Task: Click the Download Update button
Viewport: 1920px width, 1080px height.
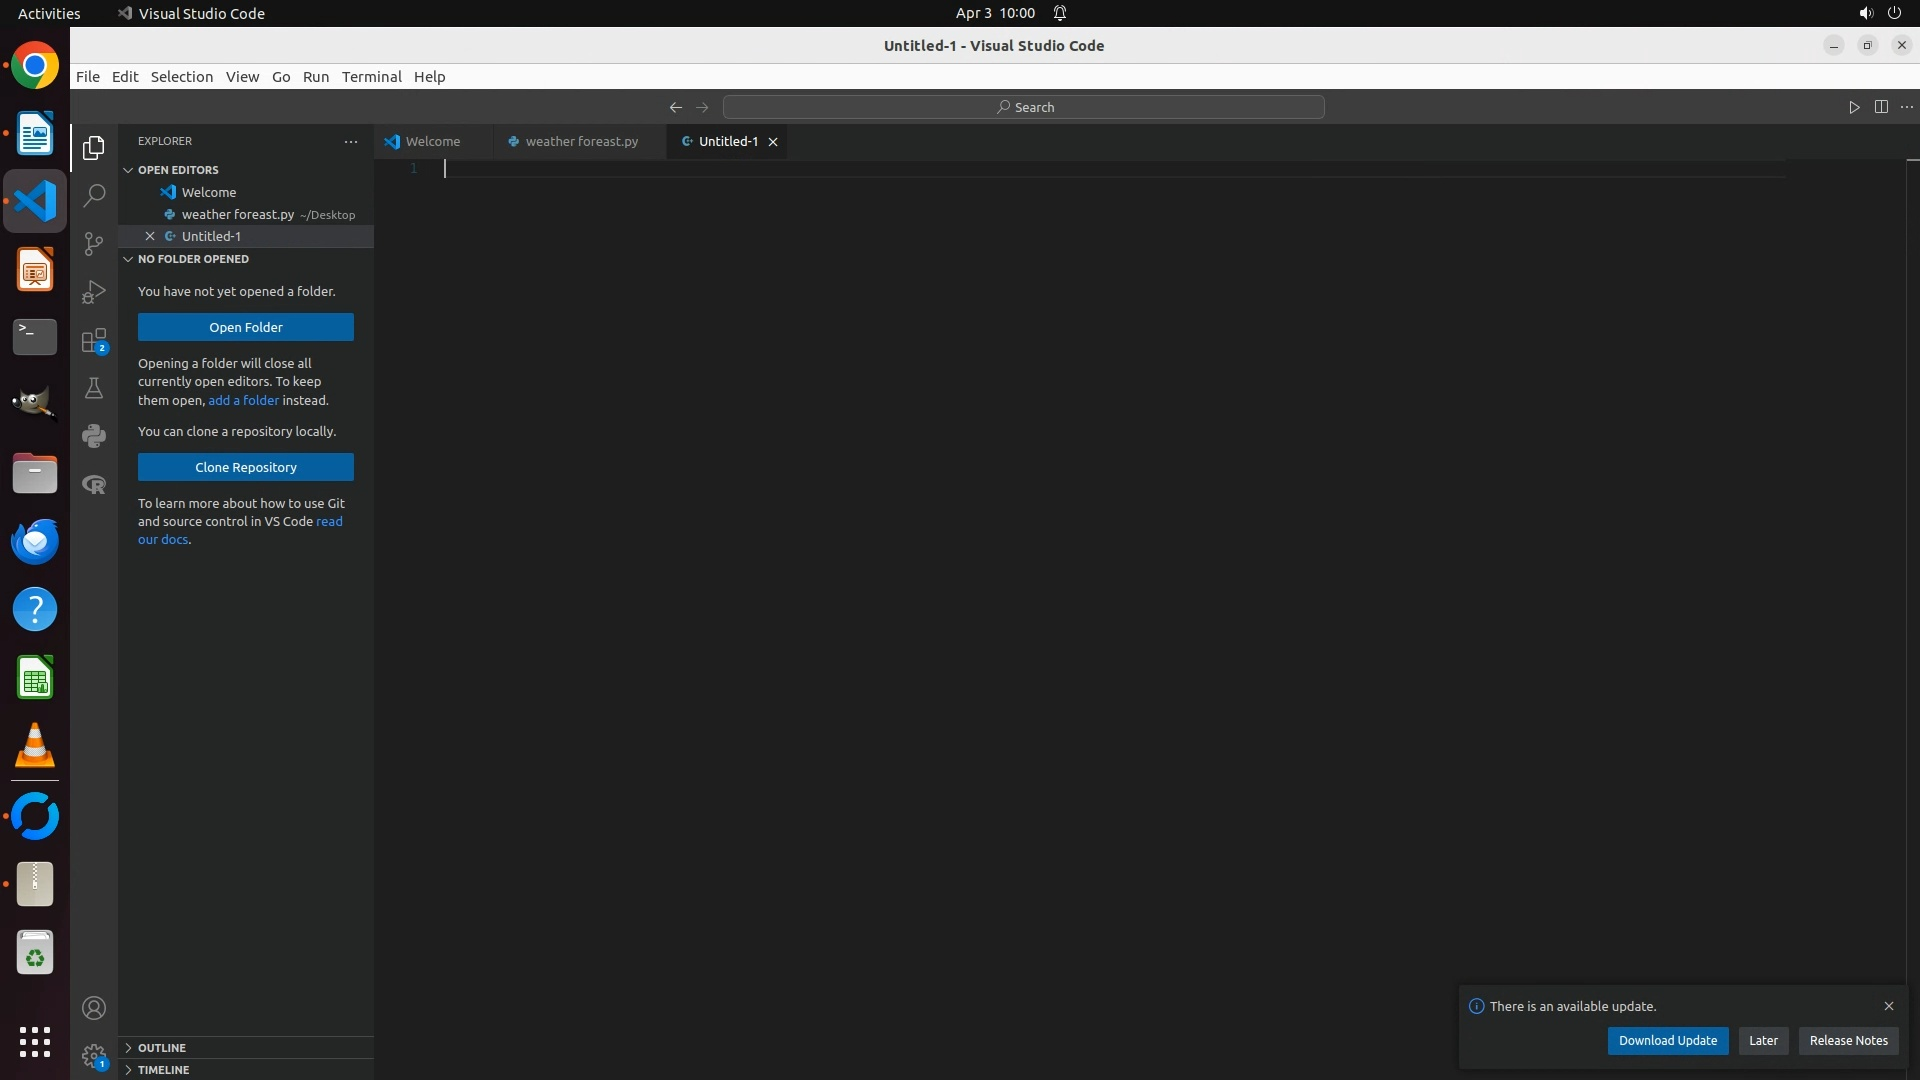Action: [x=1667, y=1041]
